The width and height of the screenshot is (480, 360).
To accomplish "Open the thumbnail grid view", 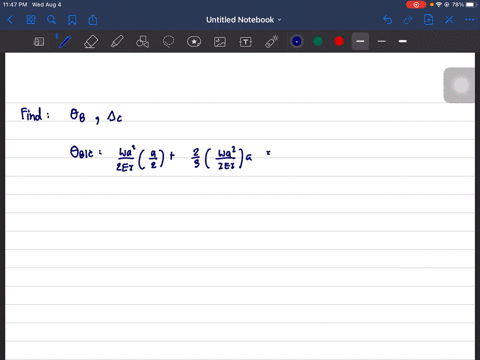I will (31, 20).
